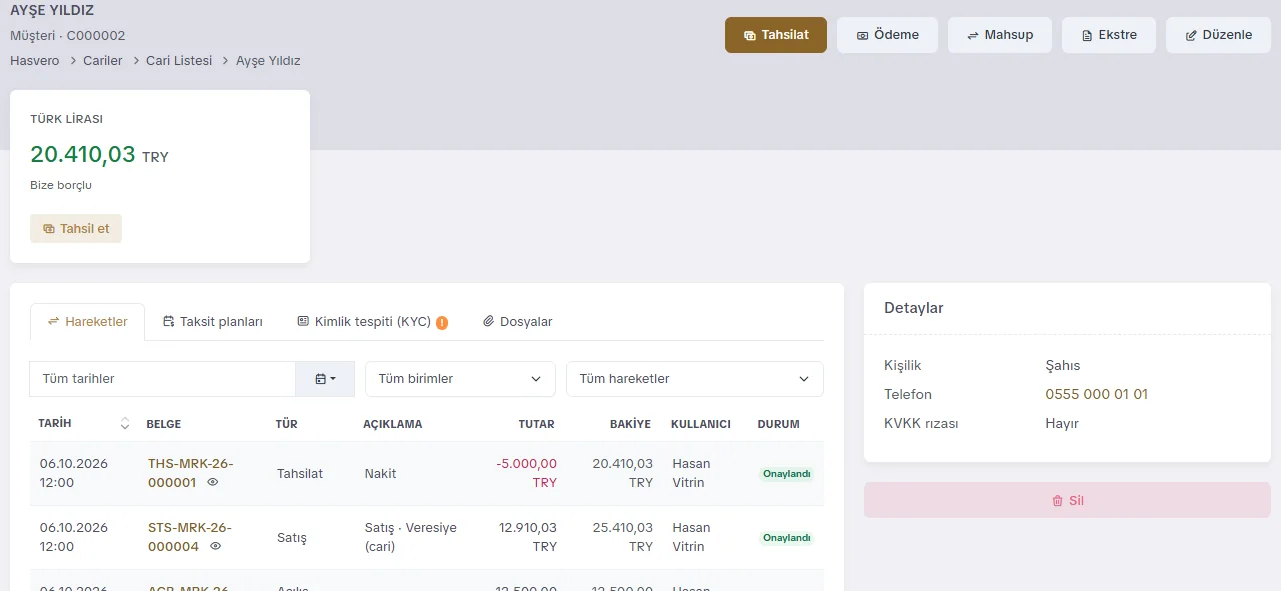This screenshot has height=591, width=1281.
Task: Expand the Tüm hareketler filter dropdown
Action: [x=695, y=379]
